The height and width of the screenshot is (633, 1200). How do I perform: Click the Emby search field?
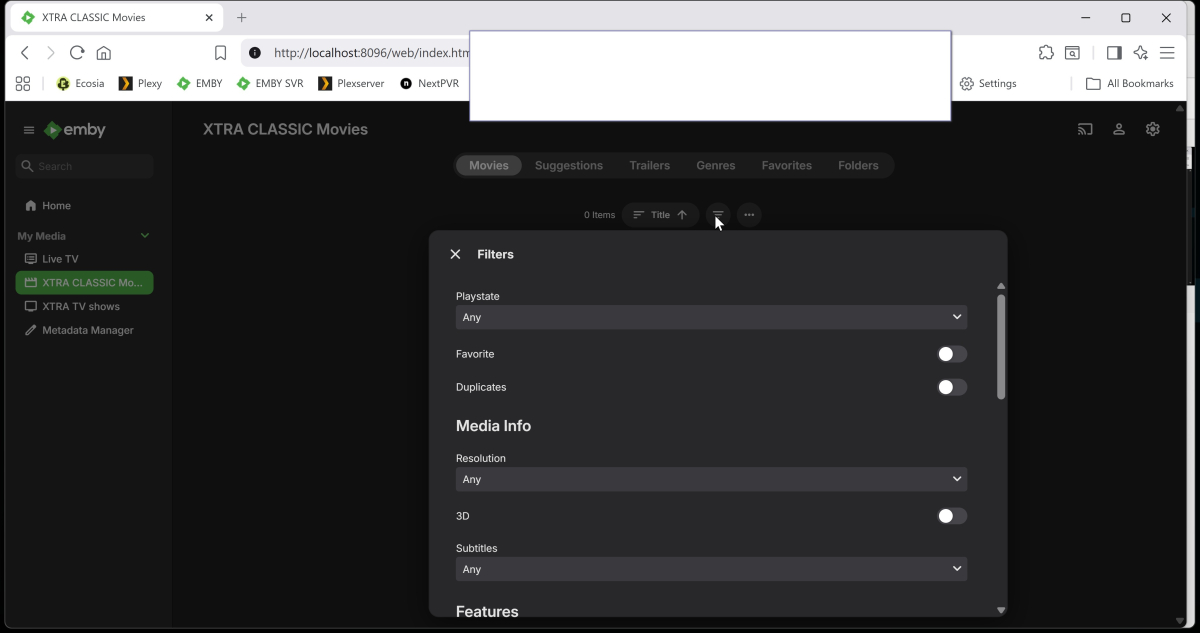[85, 166]
